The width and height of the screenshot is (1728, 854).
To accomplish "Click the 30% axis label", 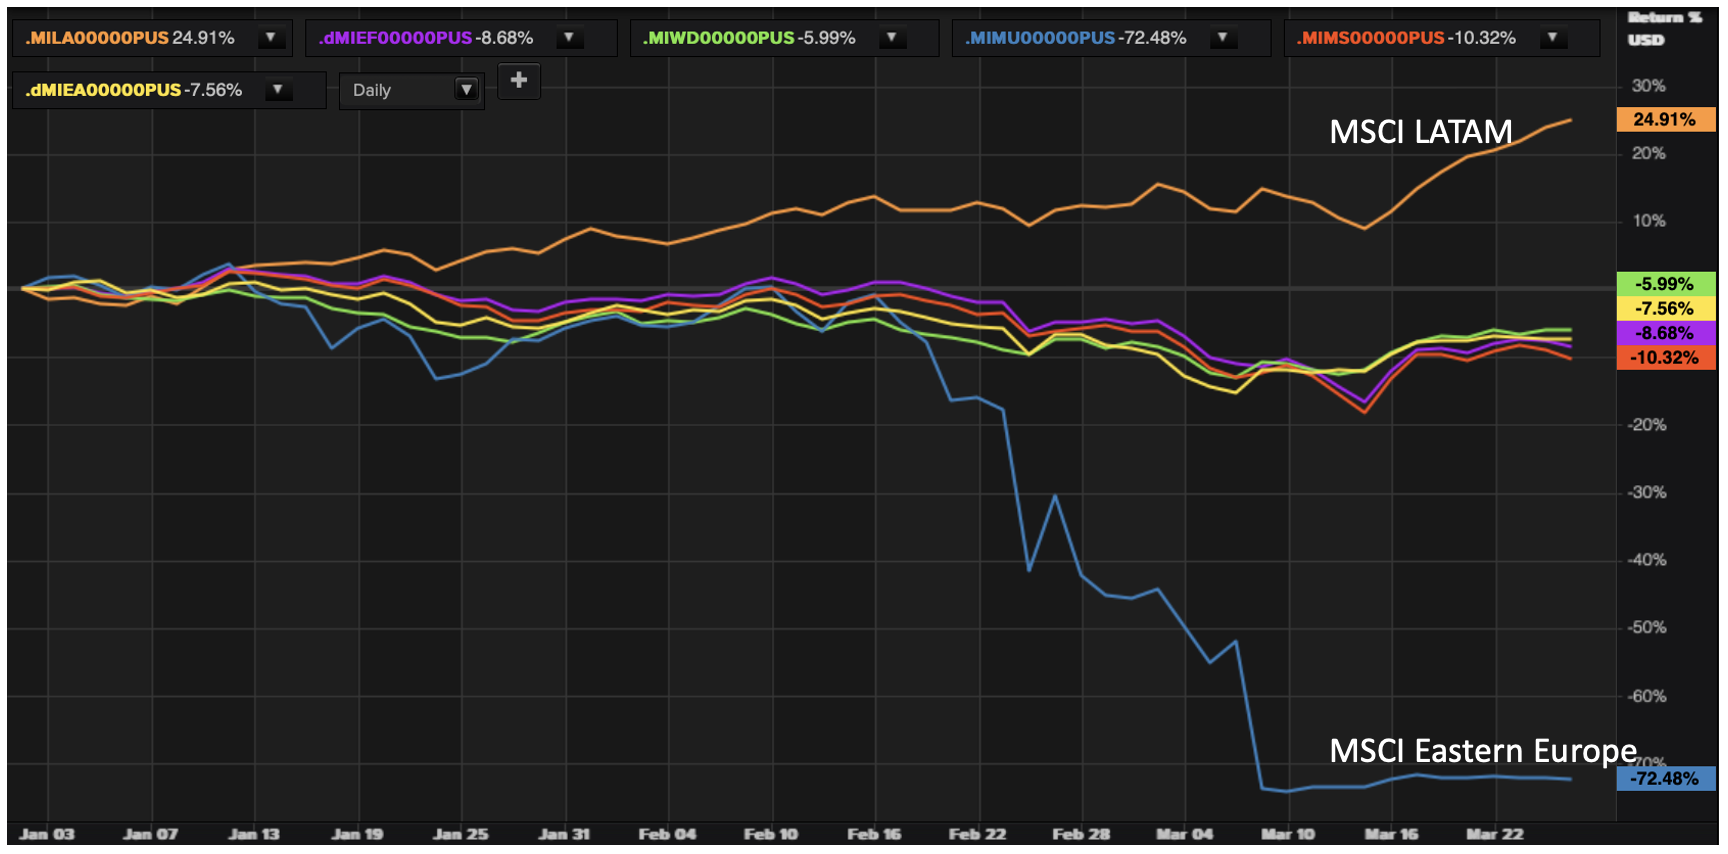I will tap(1649, 86).
